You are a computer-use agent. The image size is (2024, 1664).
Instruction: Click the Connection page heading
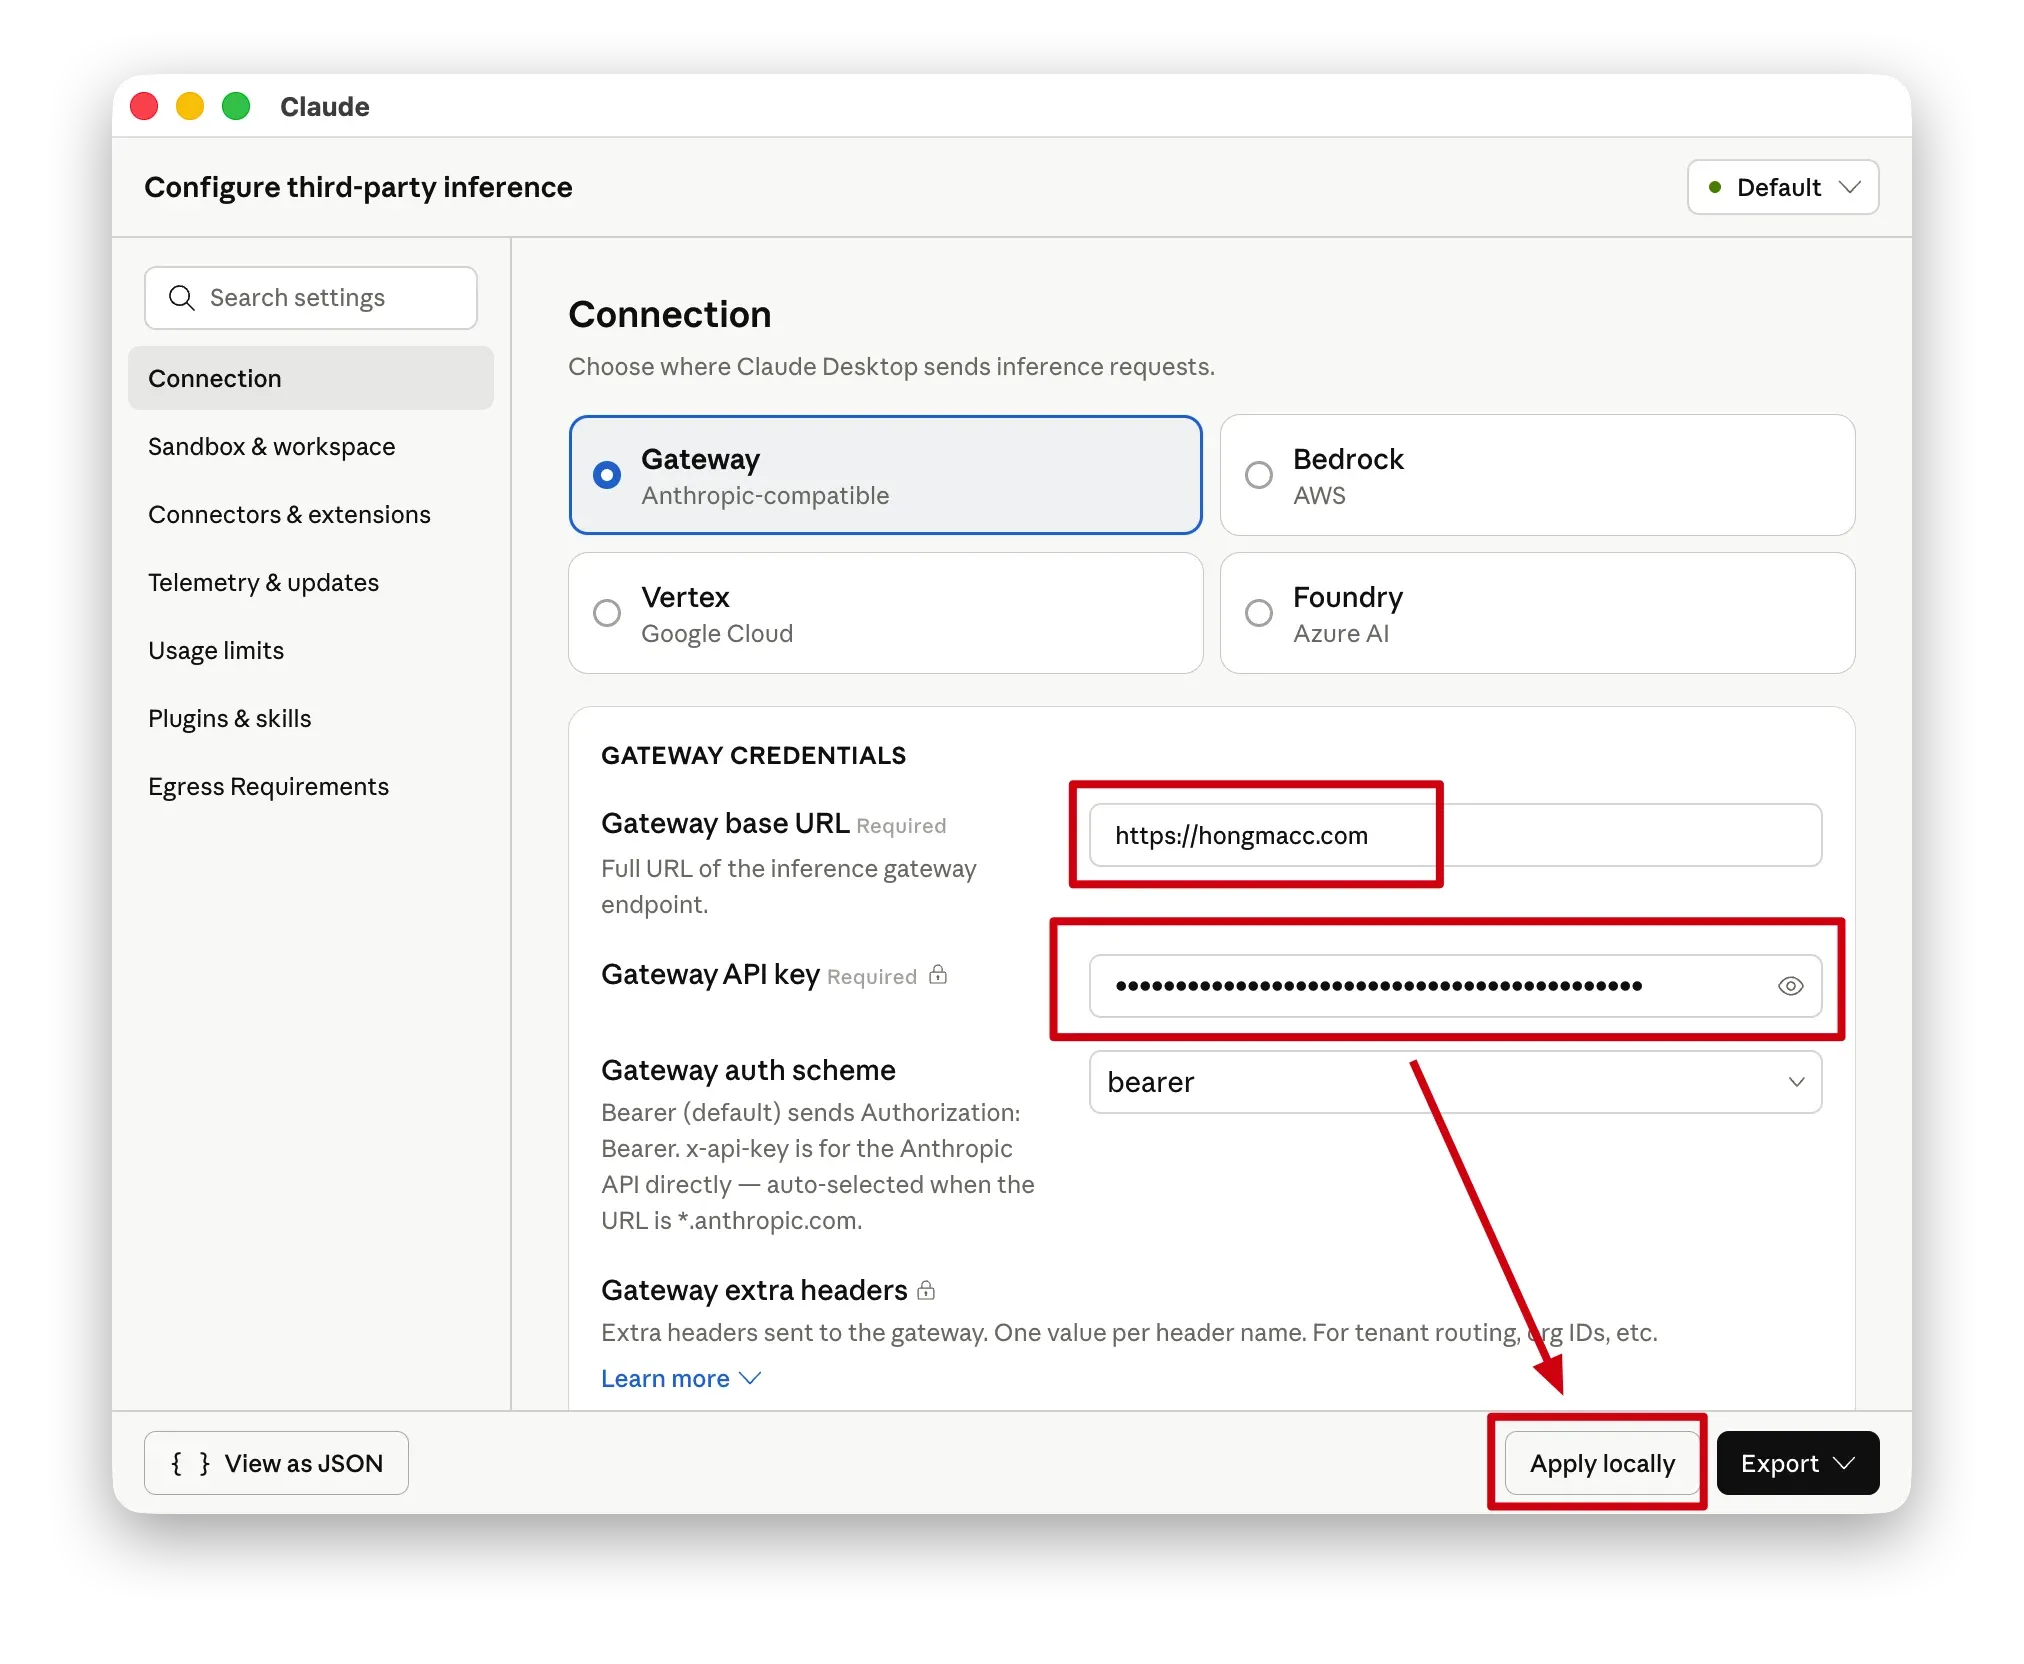pos(670,315)
